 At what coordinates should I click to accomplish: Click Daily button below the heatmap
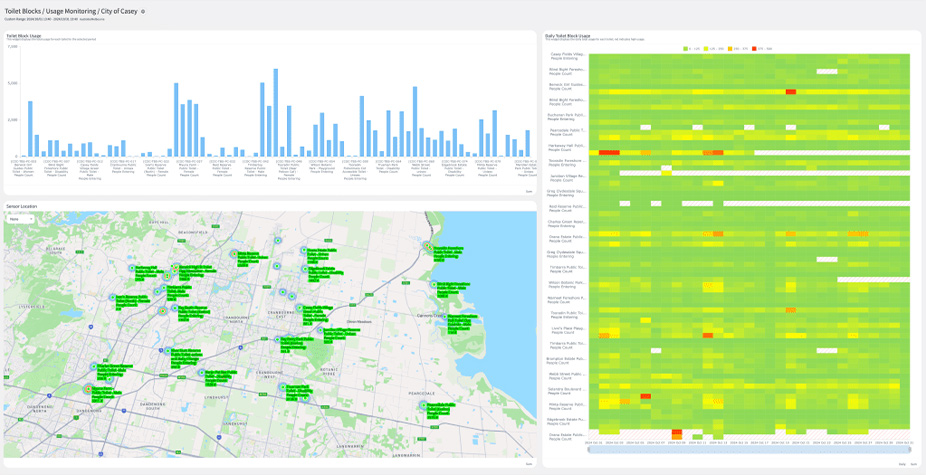(x=901, y=464)
